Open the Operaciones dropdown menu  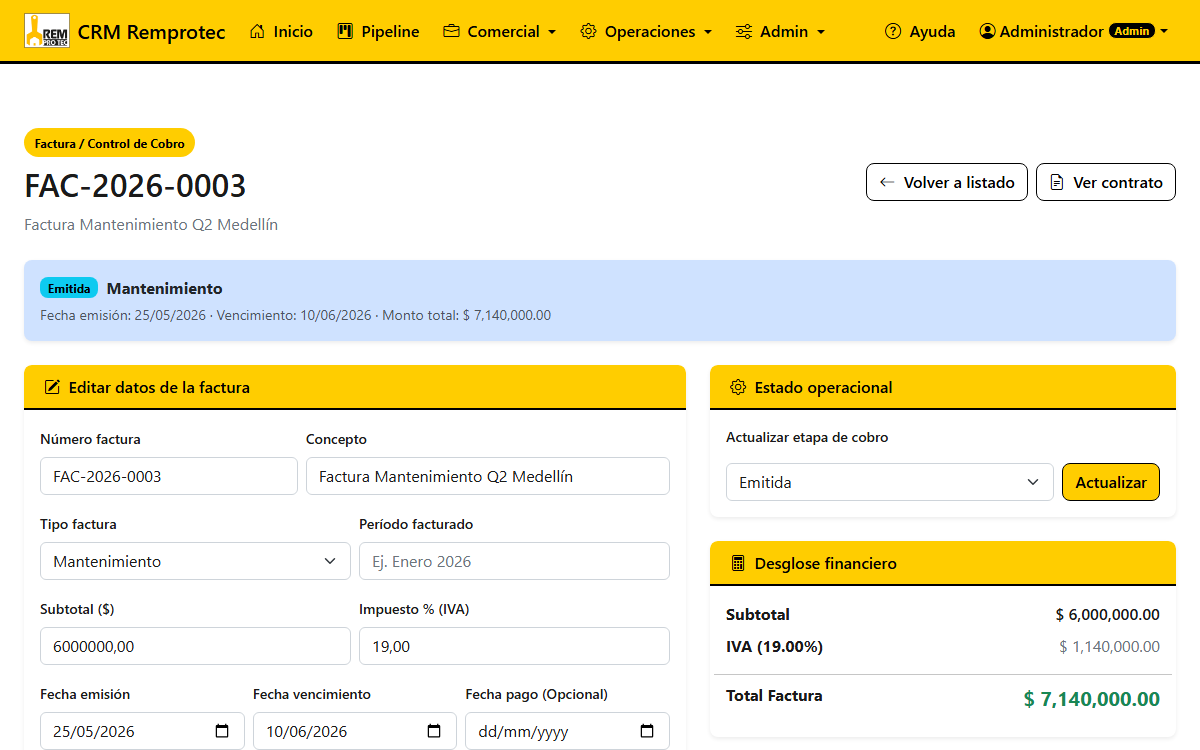(646, 31)
